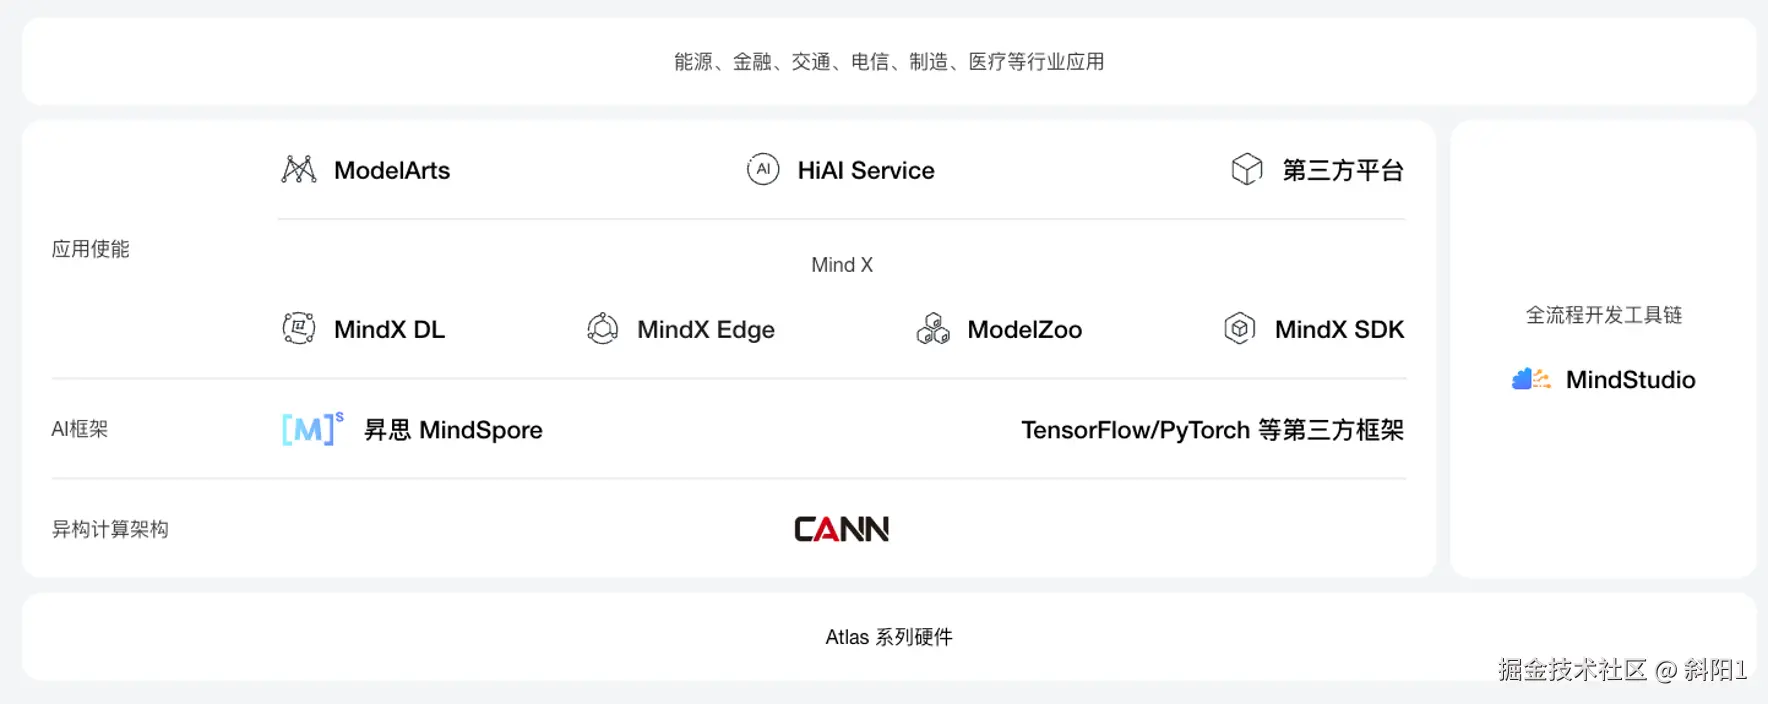Open the HiAI Service label
This screenshot has height=704, width=1768.
coord(866,171)
